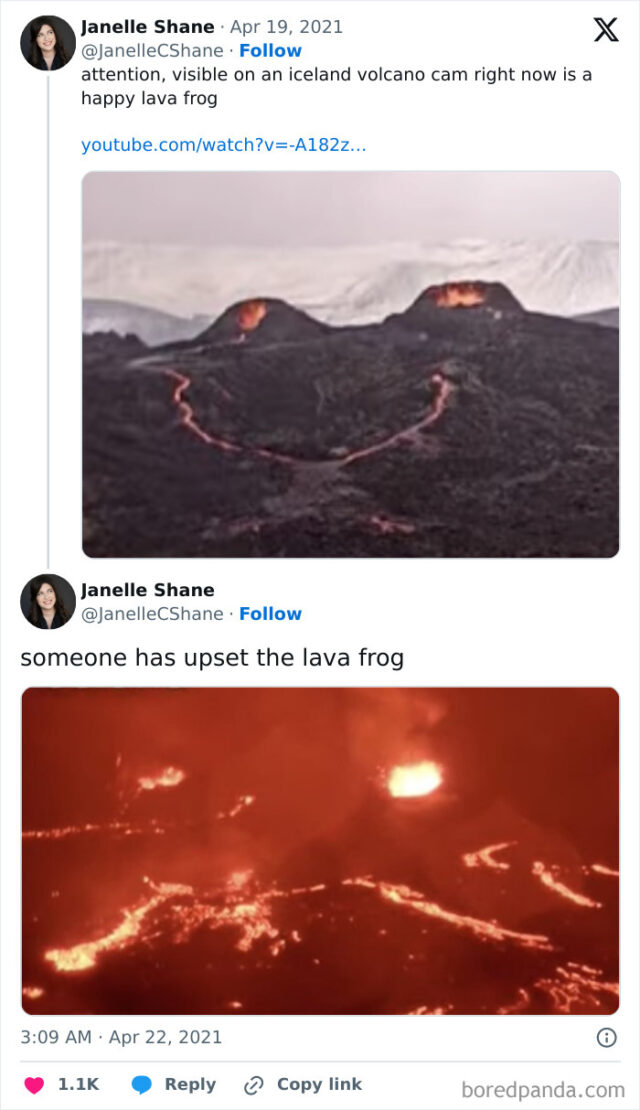Open the top Janelle Shane display name
The image size is (640, 1110).
pyautogui.click(x=147, y=27)
